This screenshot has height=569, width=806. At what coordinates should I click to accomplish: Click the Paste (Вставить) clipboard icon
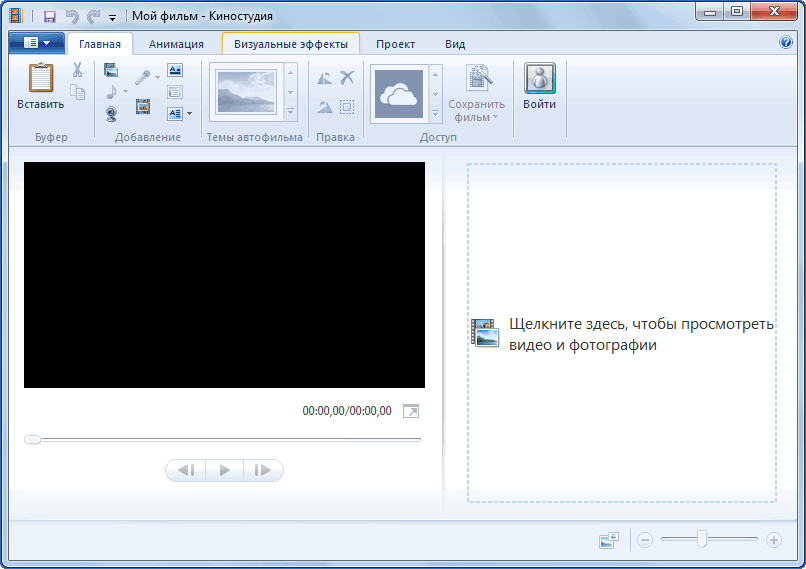coord(41,78)
